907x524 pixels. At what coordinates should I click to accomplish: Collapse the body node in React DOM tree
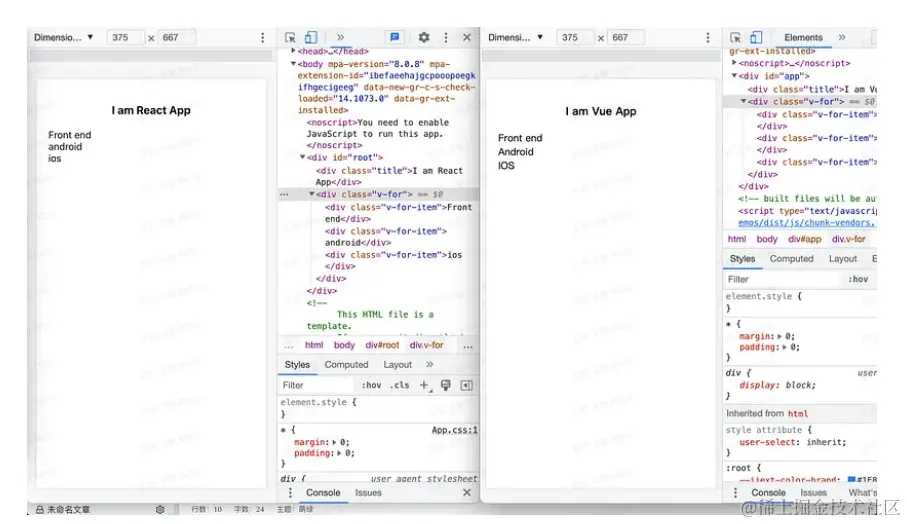coord(293,64)
